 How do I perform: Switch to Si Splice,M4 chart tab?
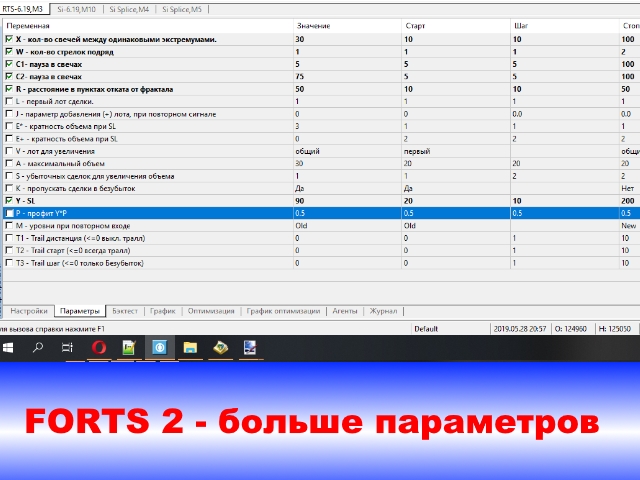pos(129,9)
